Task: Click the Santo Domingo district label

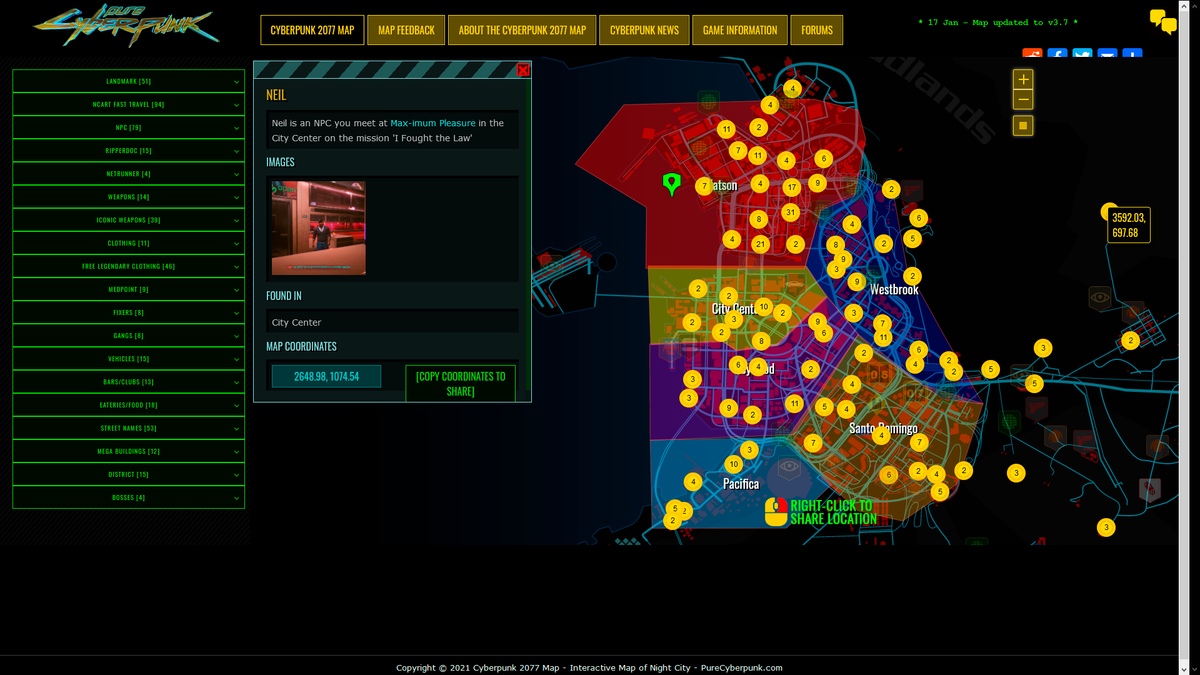Action: 883,428
